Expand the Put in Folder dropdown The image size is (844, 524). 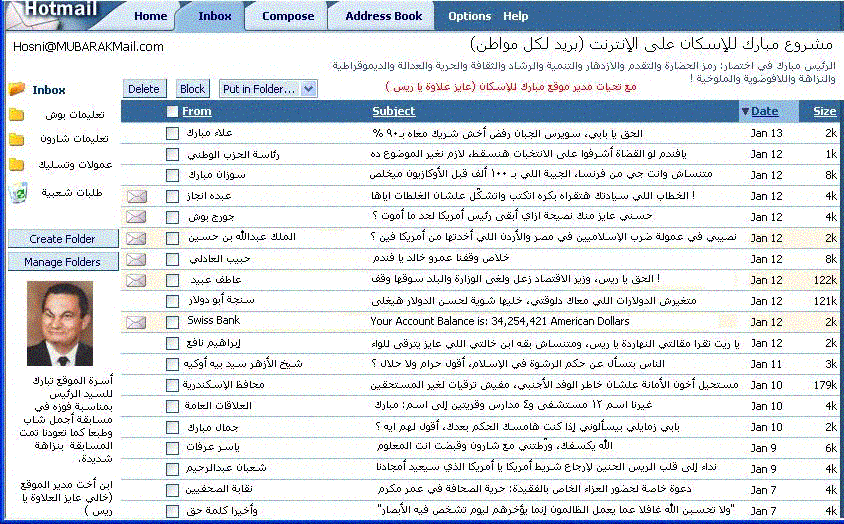coord(308,89)
